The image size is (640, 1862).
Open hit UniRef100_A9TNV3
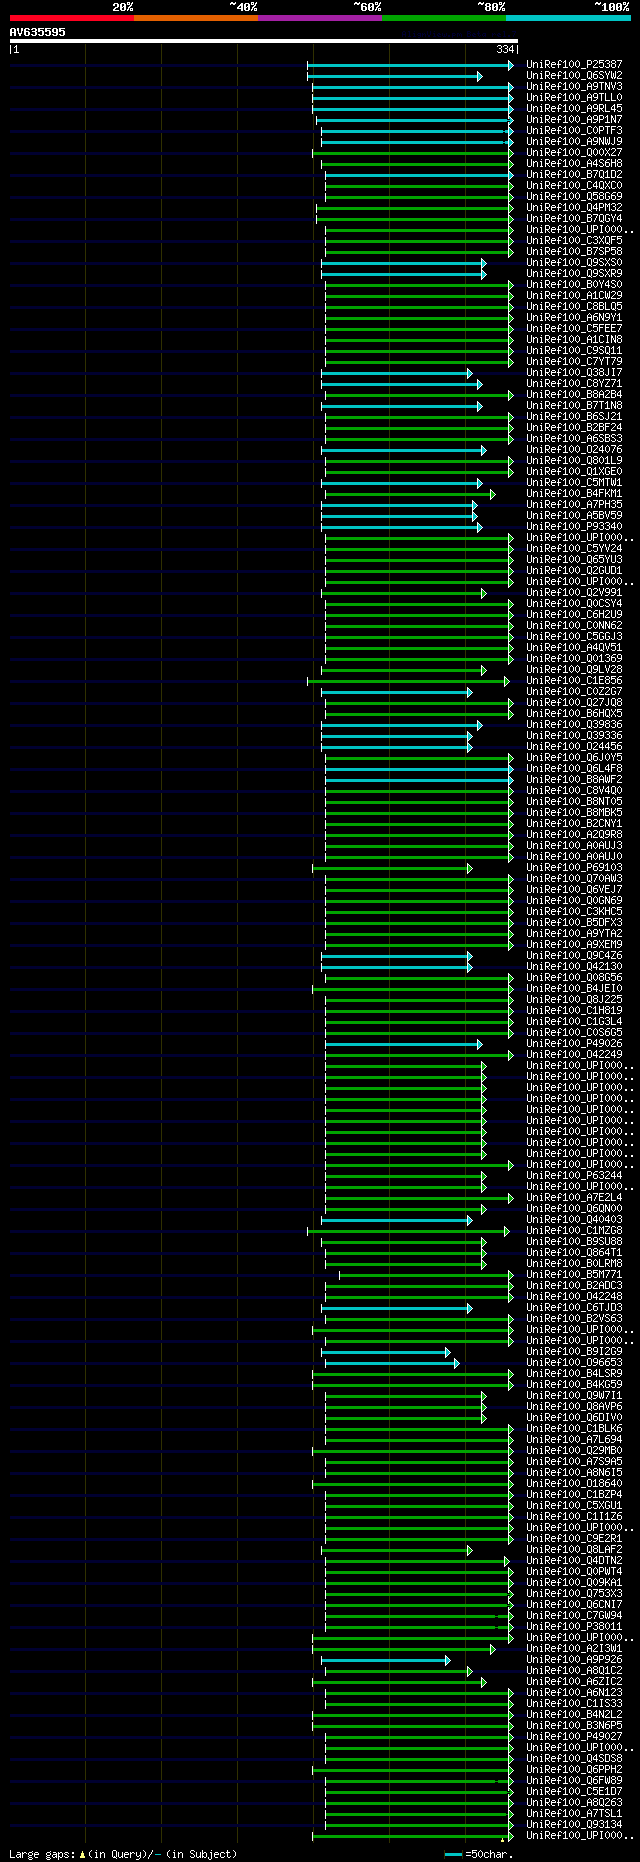click(x=574, y=87)
